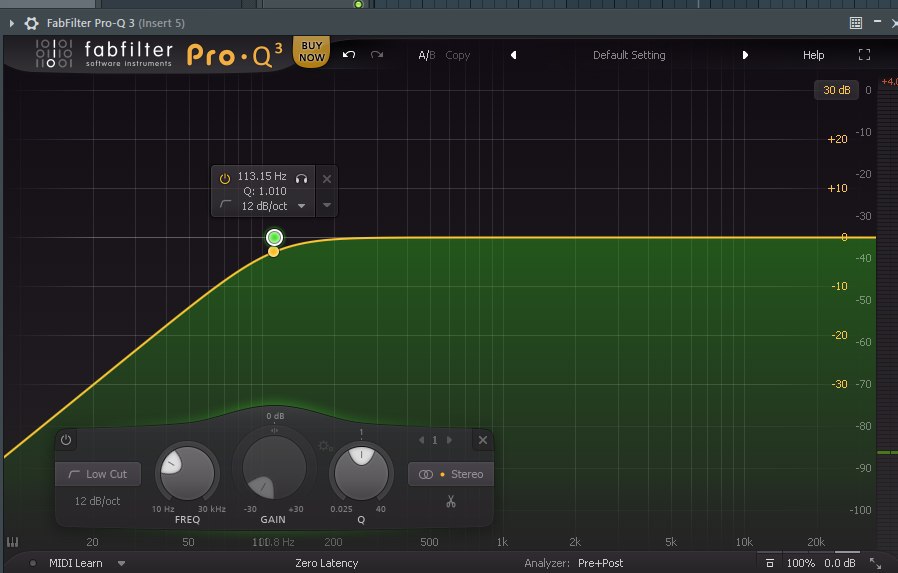The height and width of the screenshot is (573, 898).
Task: Open the FL Studio detailed settings grid icon
Action: click(856, 23)
